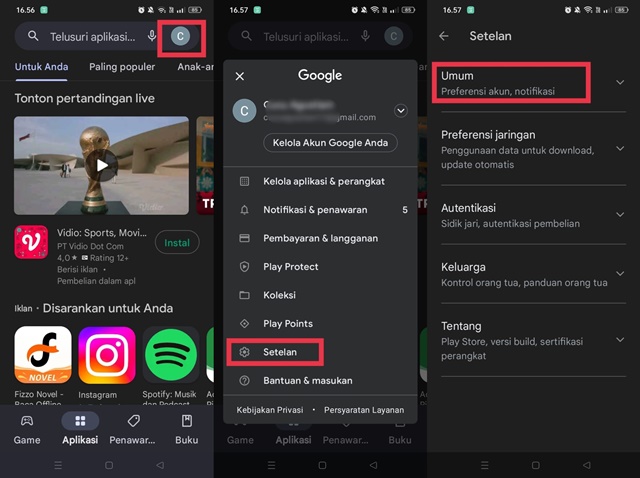Image resolution: width=640 pixels, height=478 pixels.
Task: Tap the first screen recent apps navigation button
Action: [x=58, y=465]
